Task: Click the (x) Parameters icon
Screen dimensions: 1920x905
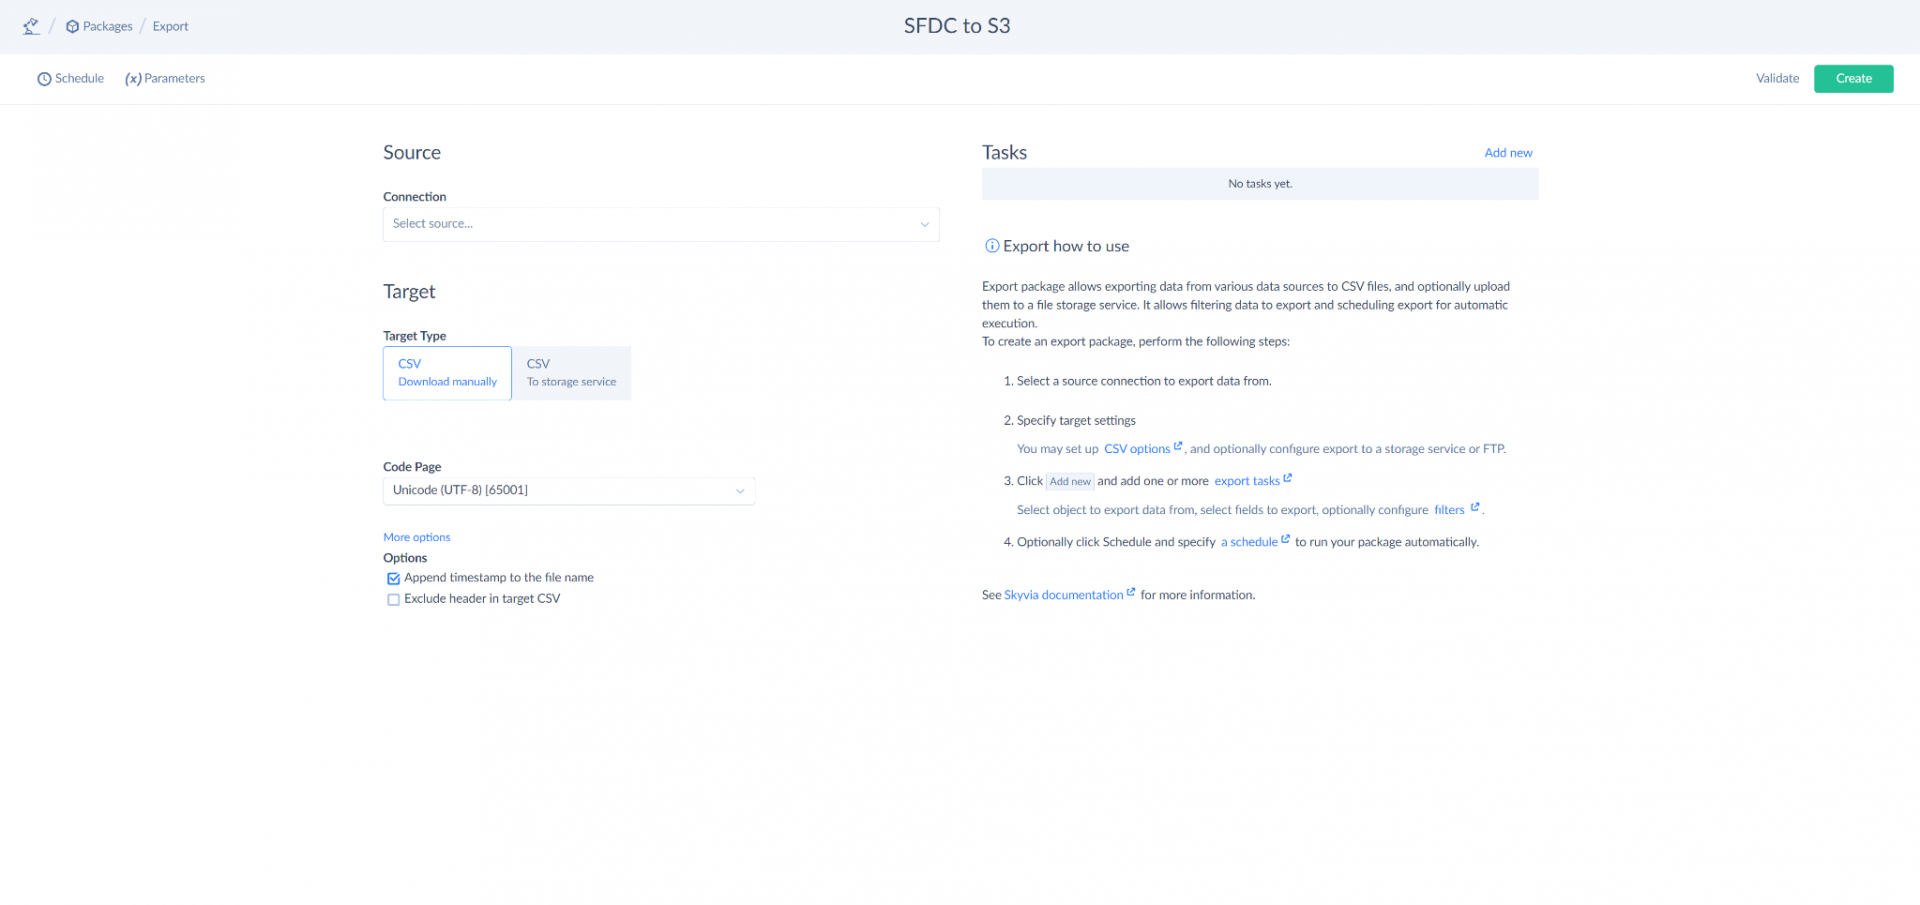Action: pyautogui.click(x=133, y=78)
